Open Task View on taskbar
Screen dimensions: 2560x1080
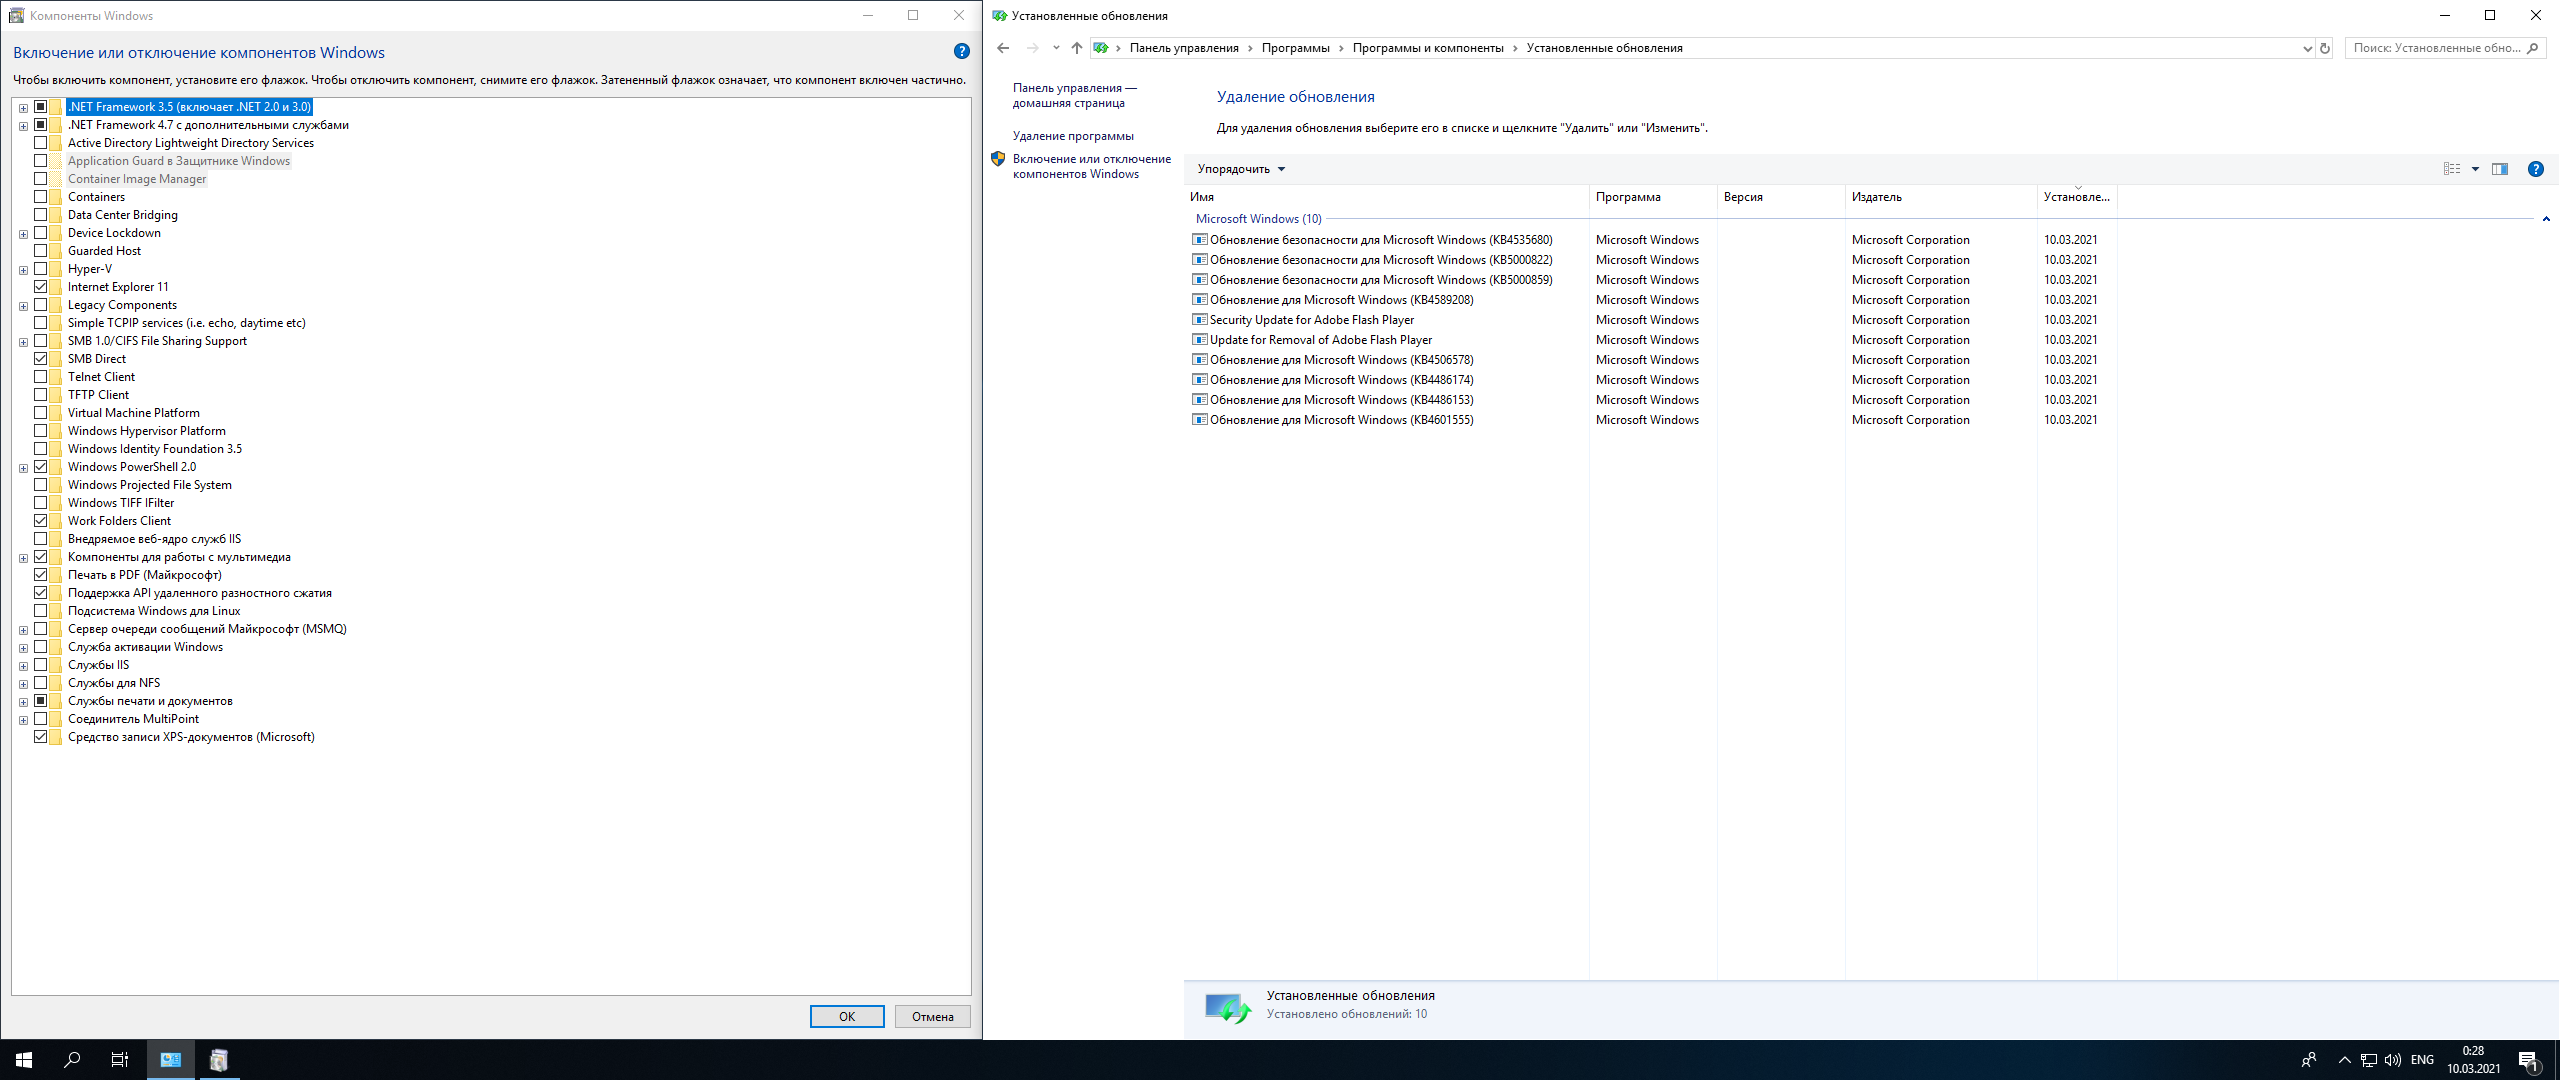coord(120,1060)
